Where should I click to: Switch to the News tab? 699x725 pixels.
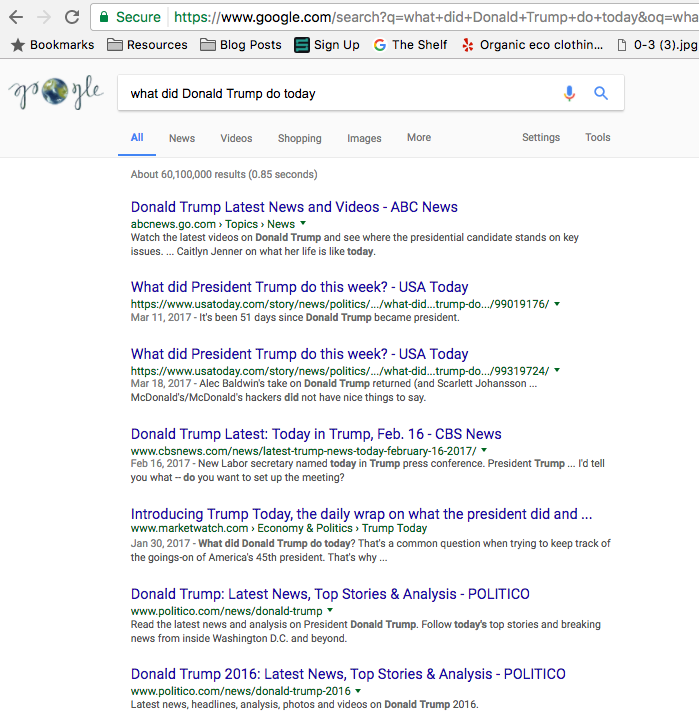pos(182,138)
